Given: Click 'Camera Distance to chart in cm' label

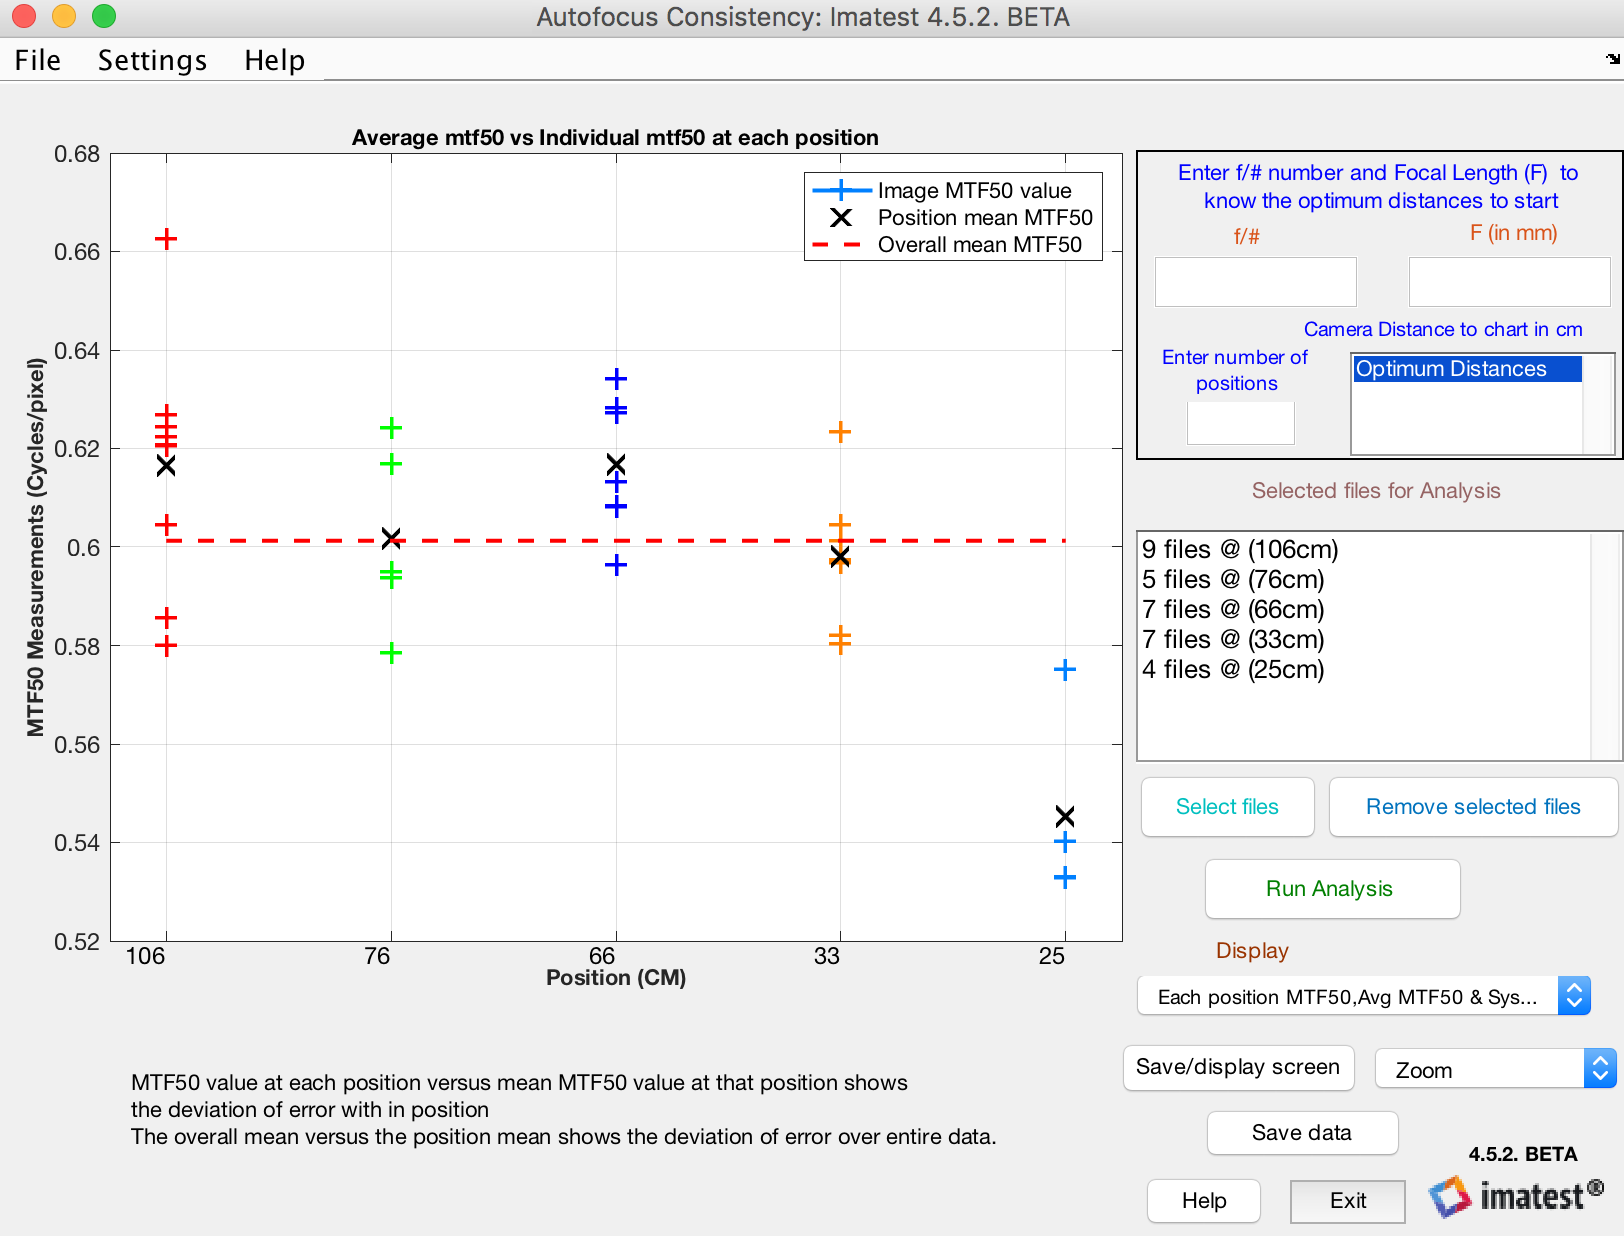Looking at the screenshot, I should click(1443, 329).
